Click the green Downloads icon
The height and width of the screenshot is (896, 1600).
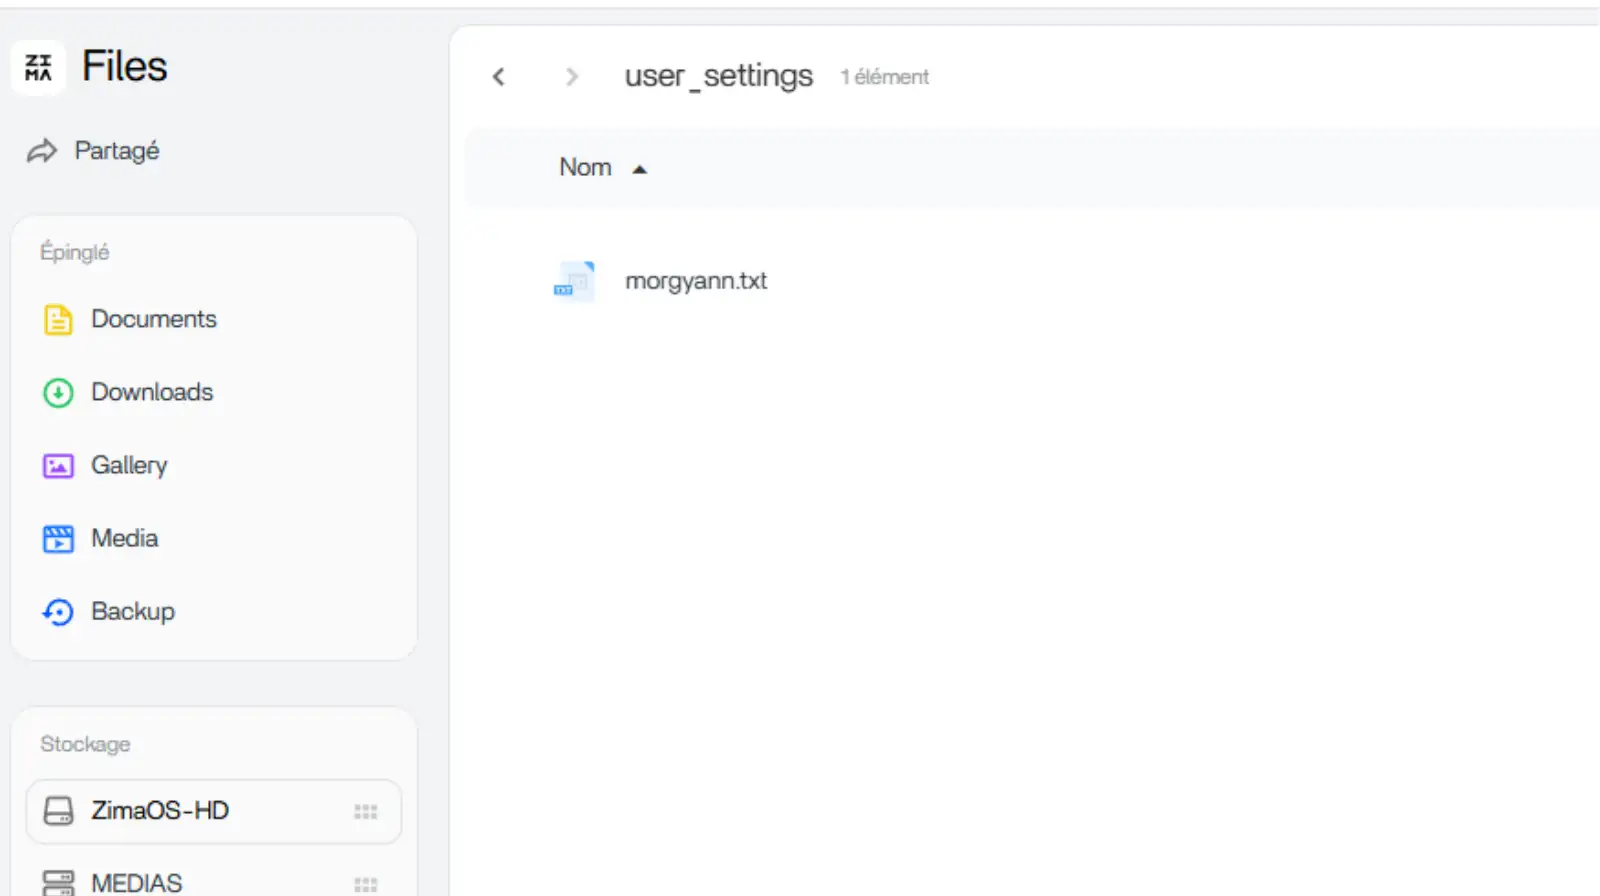tap(58, 393)
